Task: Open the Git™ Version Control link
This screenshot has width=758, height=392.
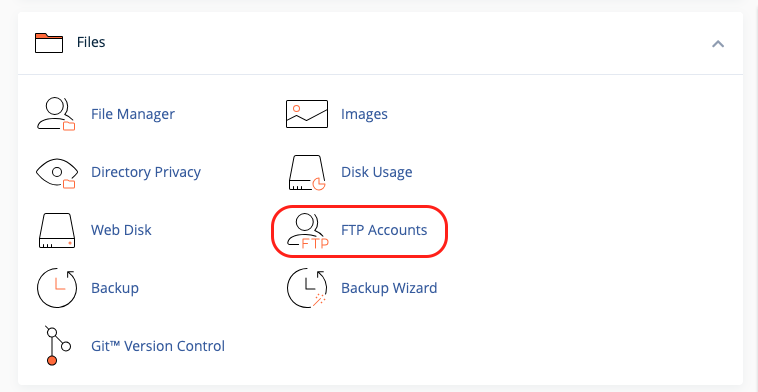Action: 158,346
